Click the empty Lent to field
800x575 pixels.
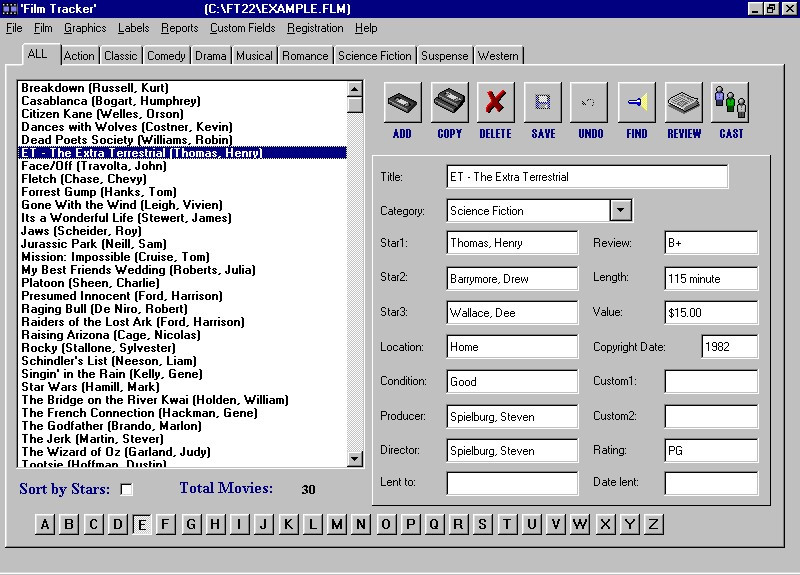[x=512, y=483]
